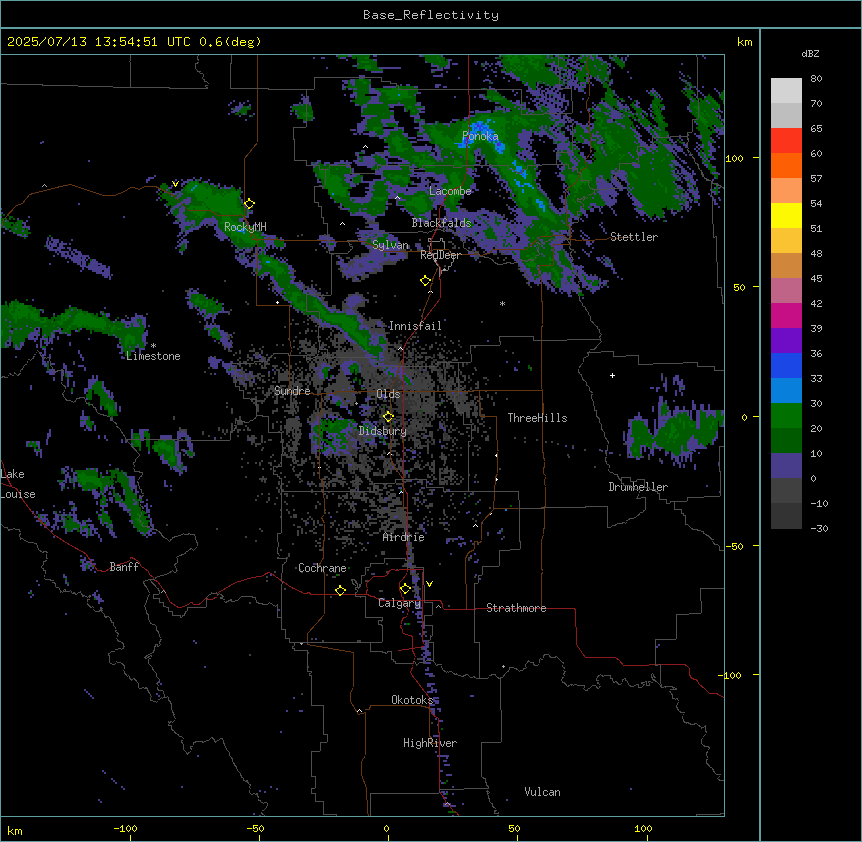This screenshot has width=862, height=842.
Task: Select the RockyMH label
Action: (245, 227)
